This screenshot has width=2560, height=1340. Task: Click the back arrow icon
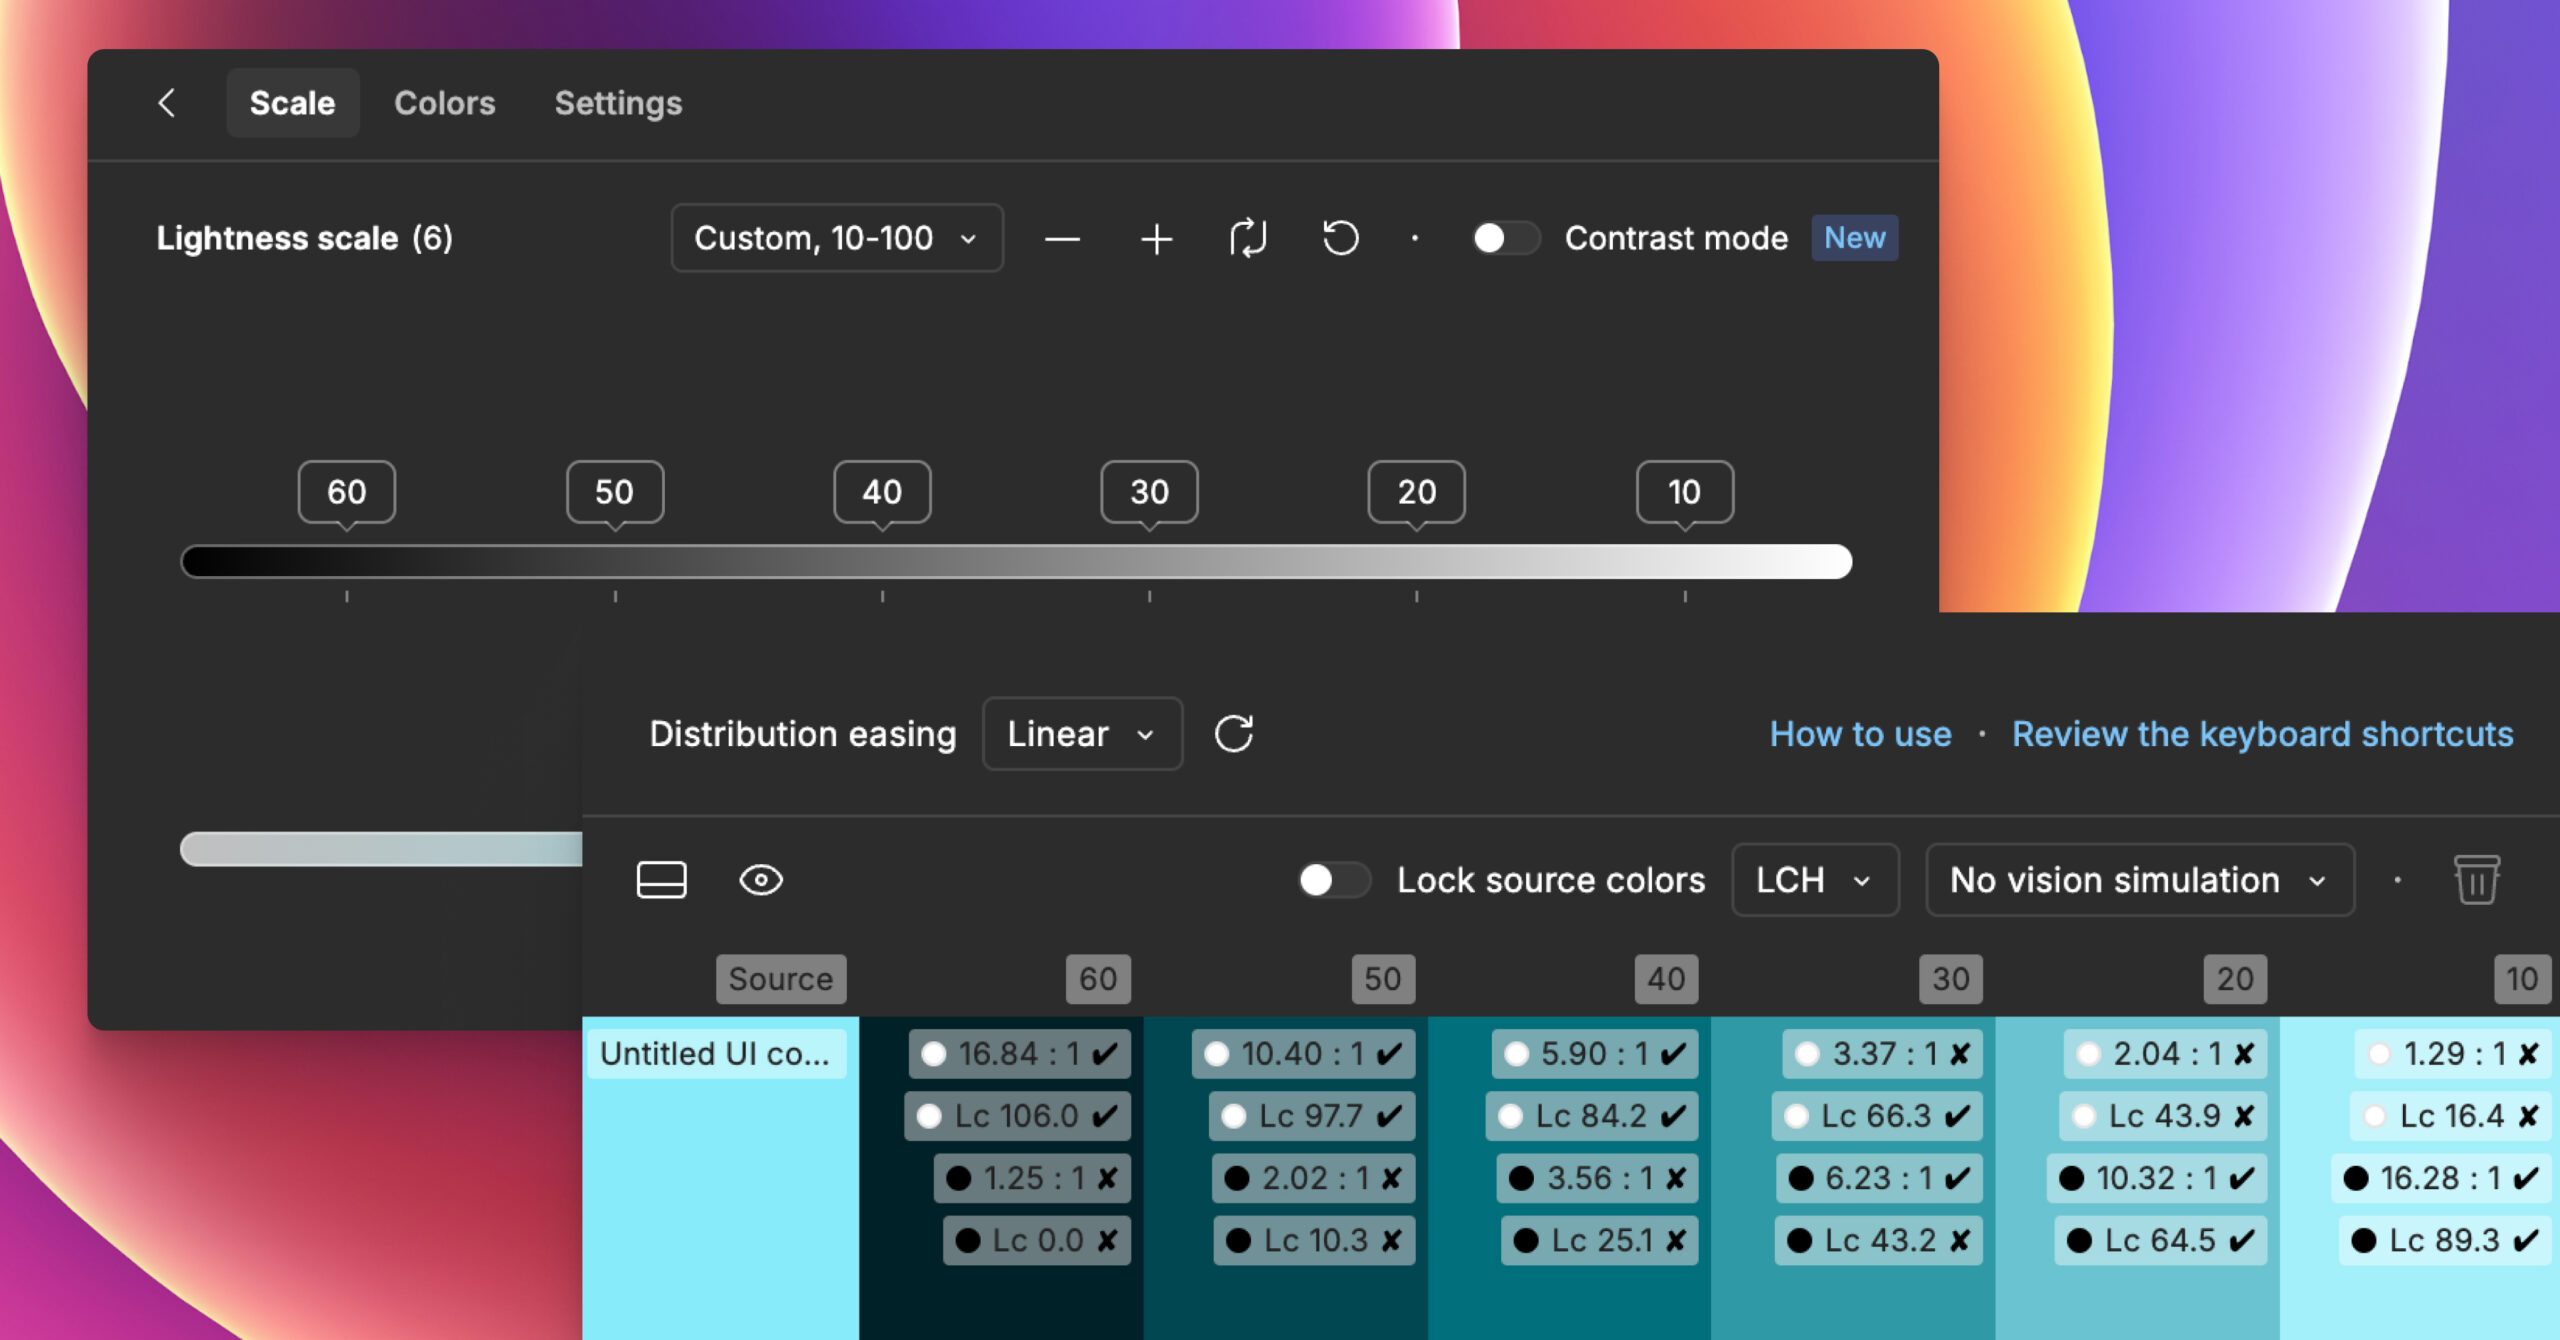(x=167, y=103)
